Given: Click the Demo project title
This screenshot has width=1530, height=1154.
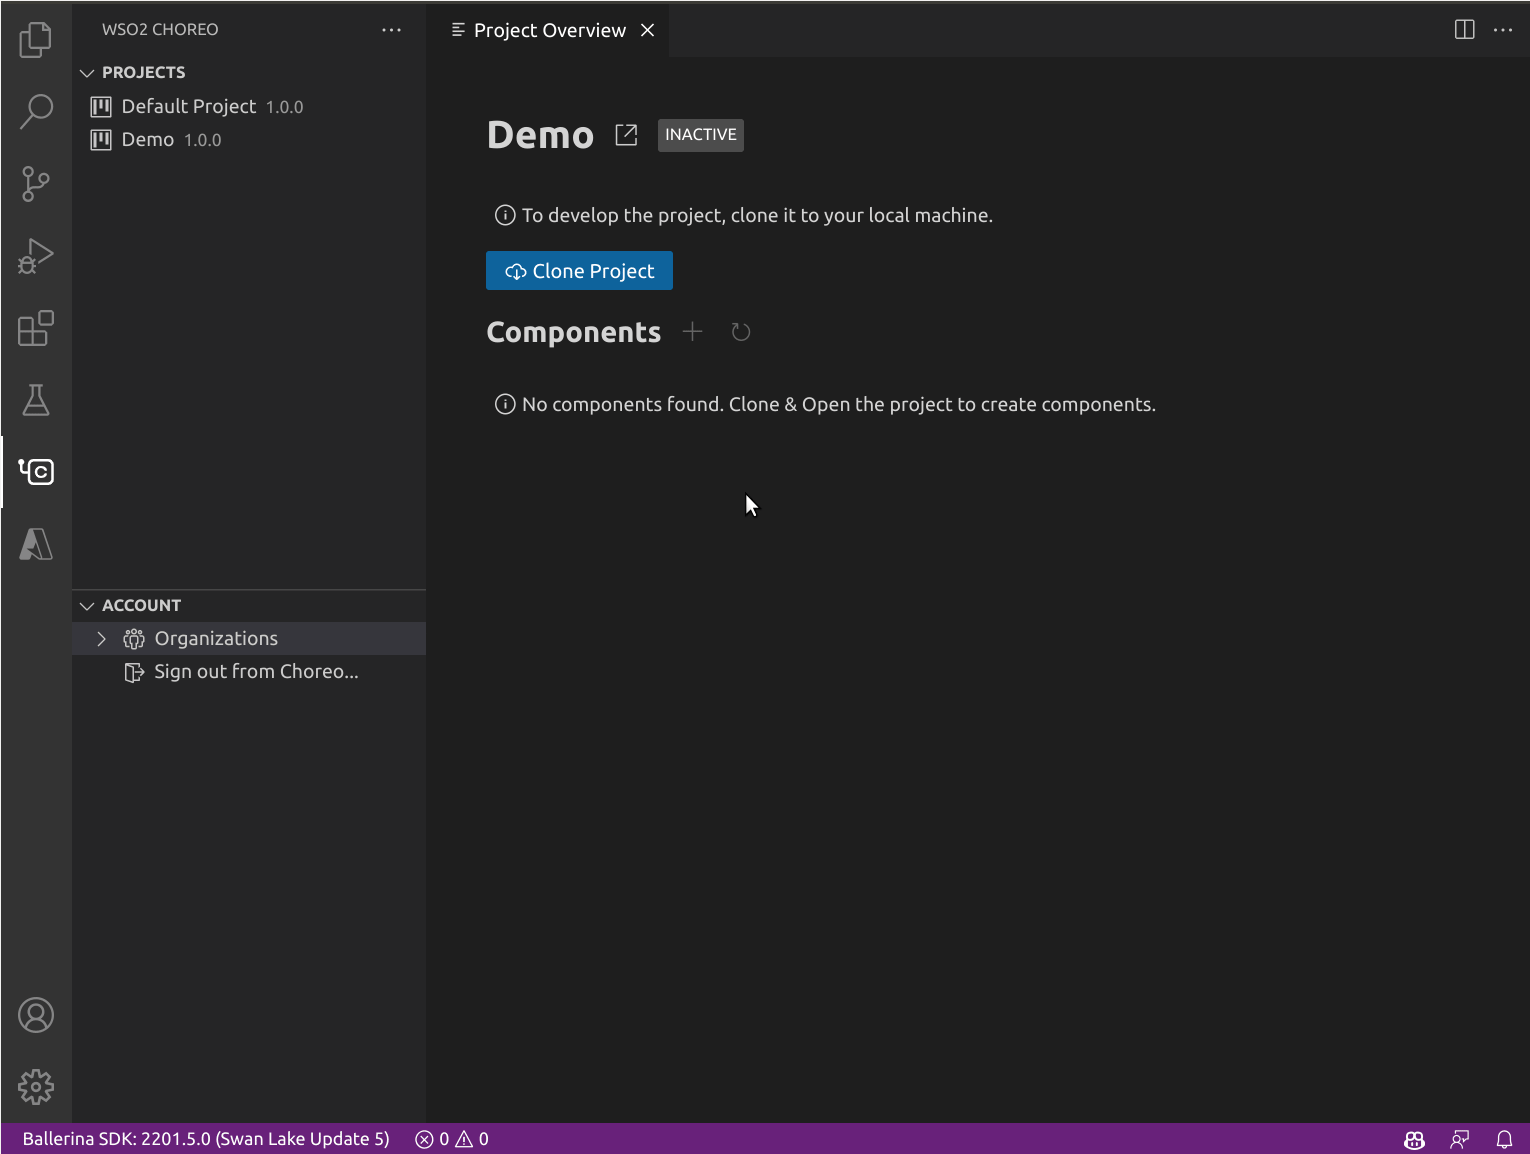Looking at the screenshot, I should tap(540, 135).
